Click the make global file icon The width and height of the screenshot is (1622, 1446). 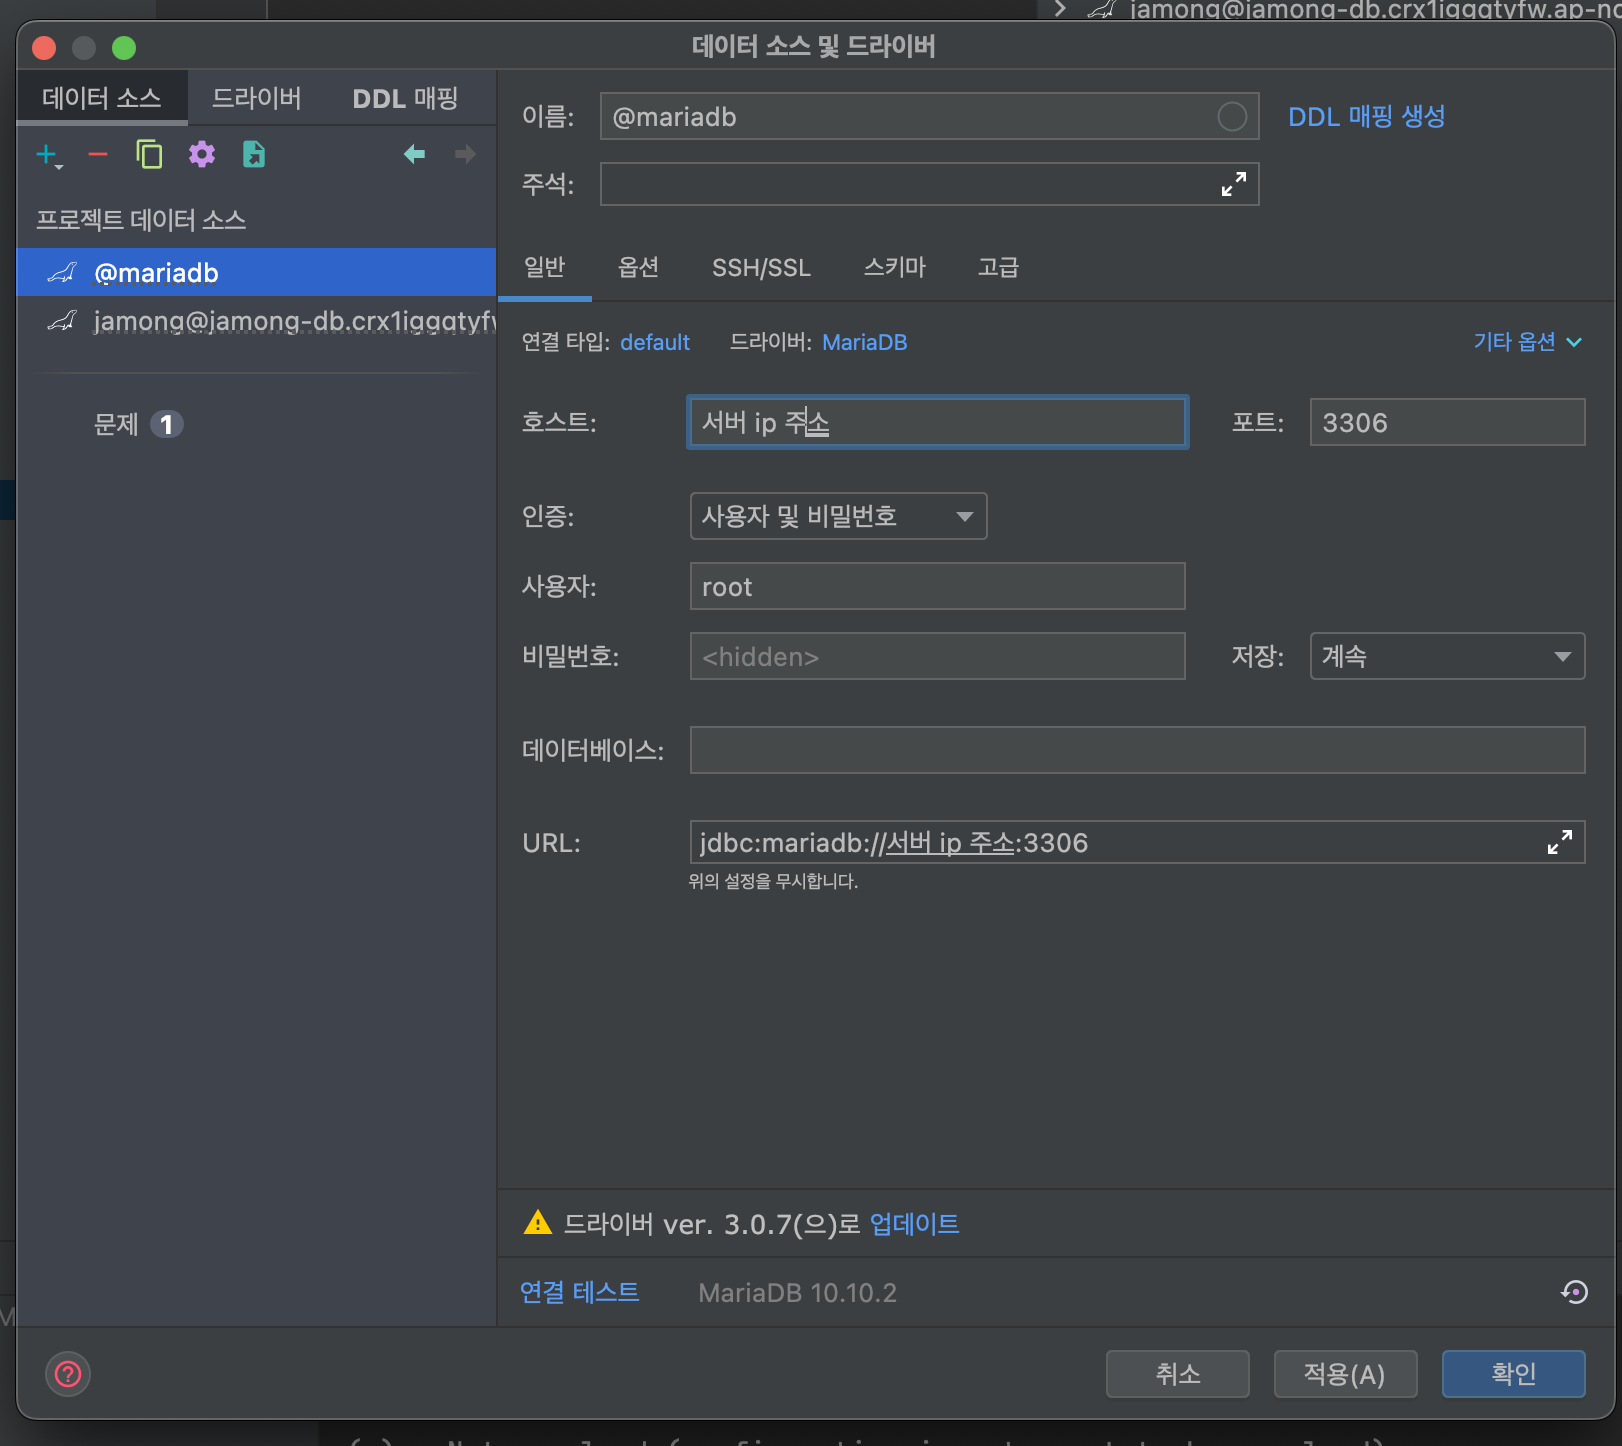(x=254, y=154)
